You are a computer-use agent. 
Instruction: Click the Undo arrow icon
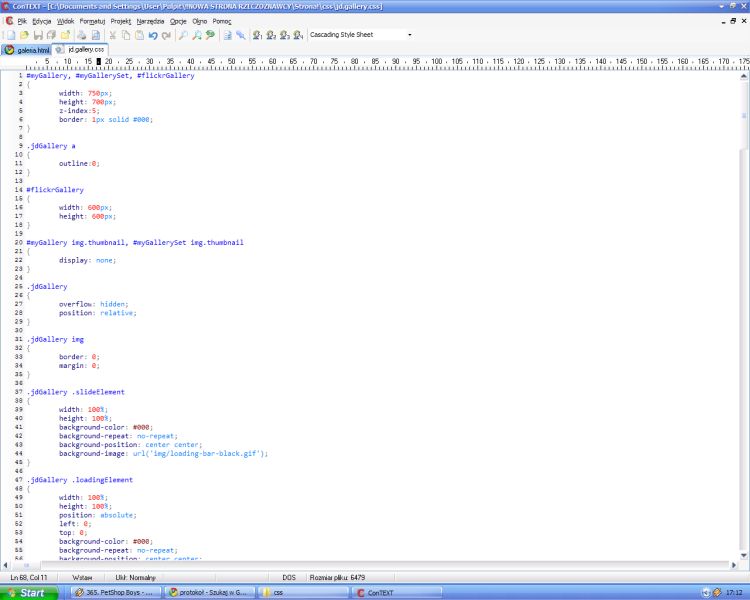coord(153,35)
